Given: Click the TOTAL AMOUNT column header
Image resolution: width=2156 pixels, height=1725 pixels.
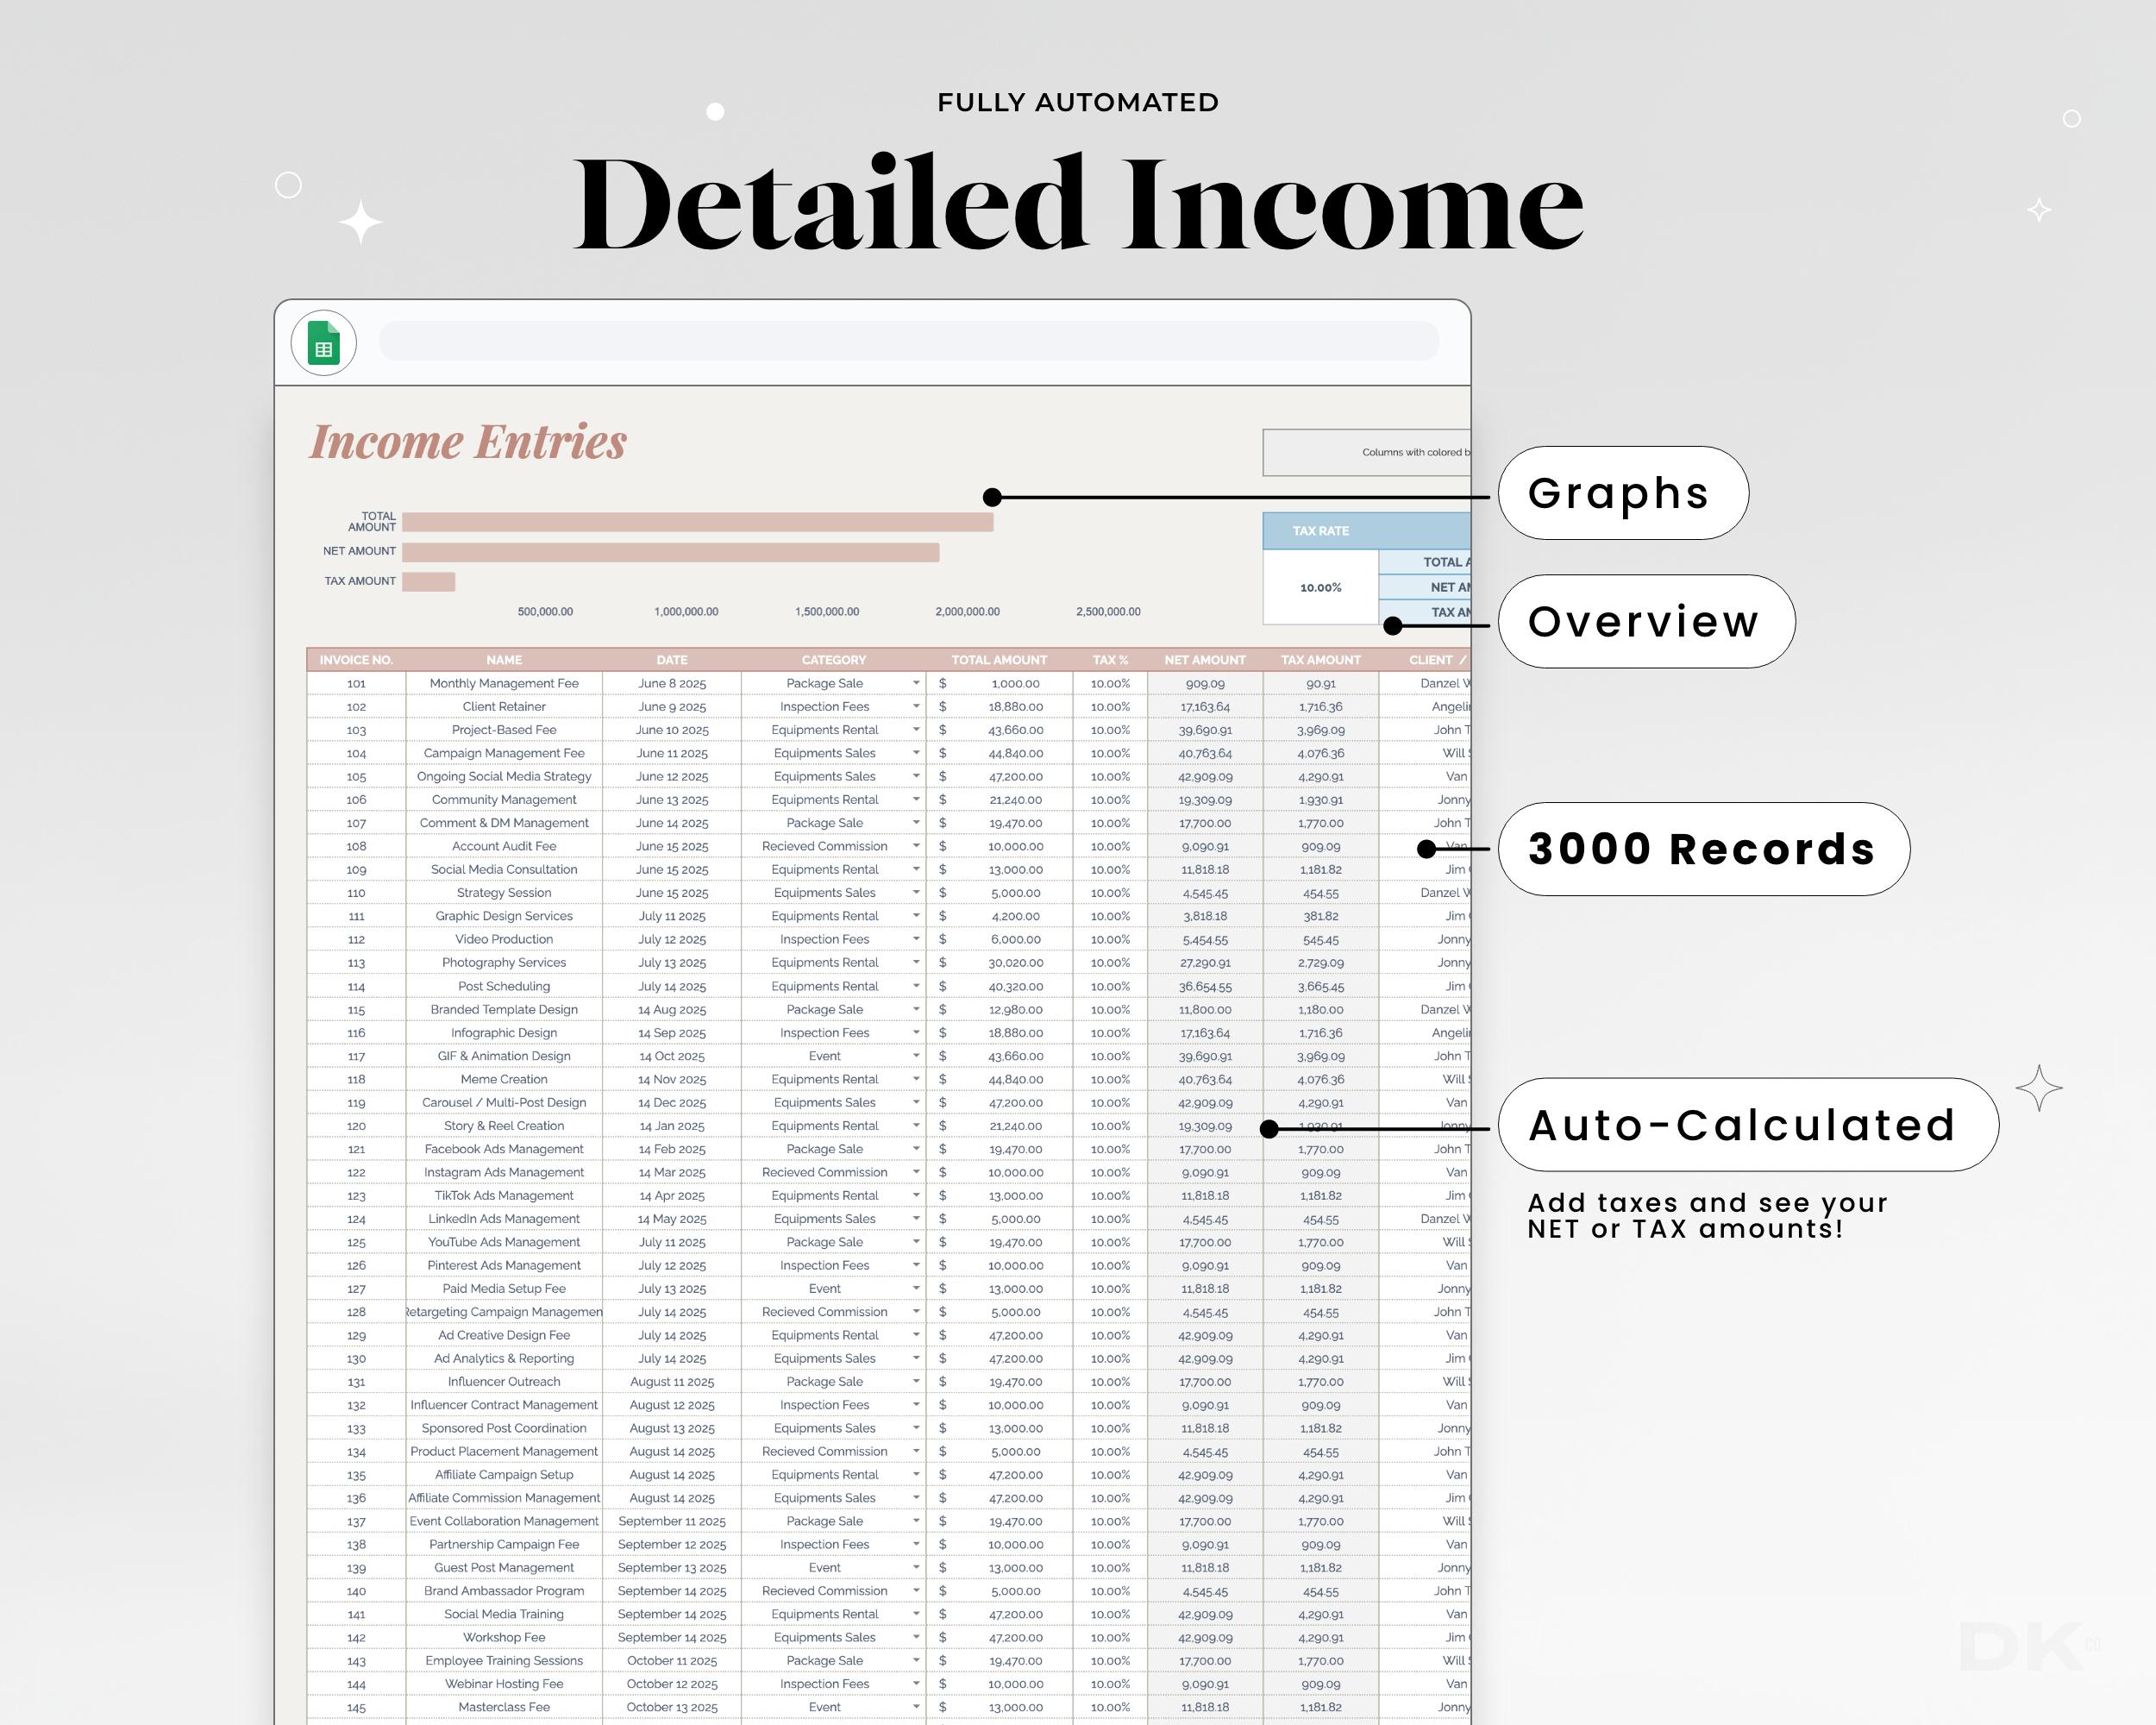Looking at the screenshot, I should 999,660.
